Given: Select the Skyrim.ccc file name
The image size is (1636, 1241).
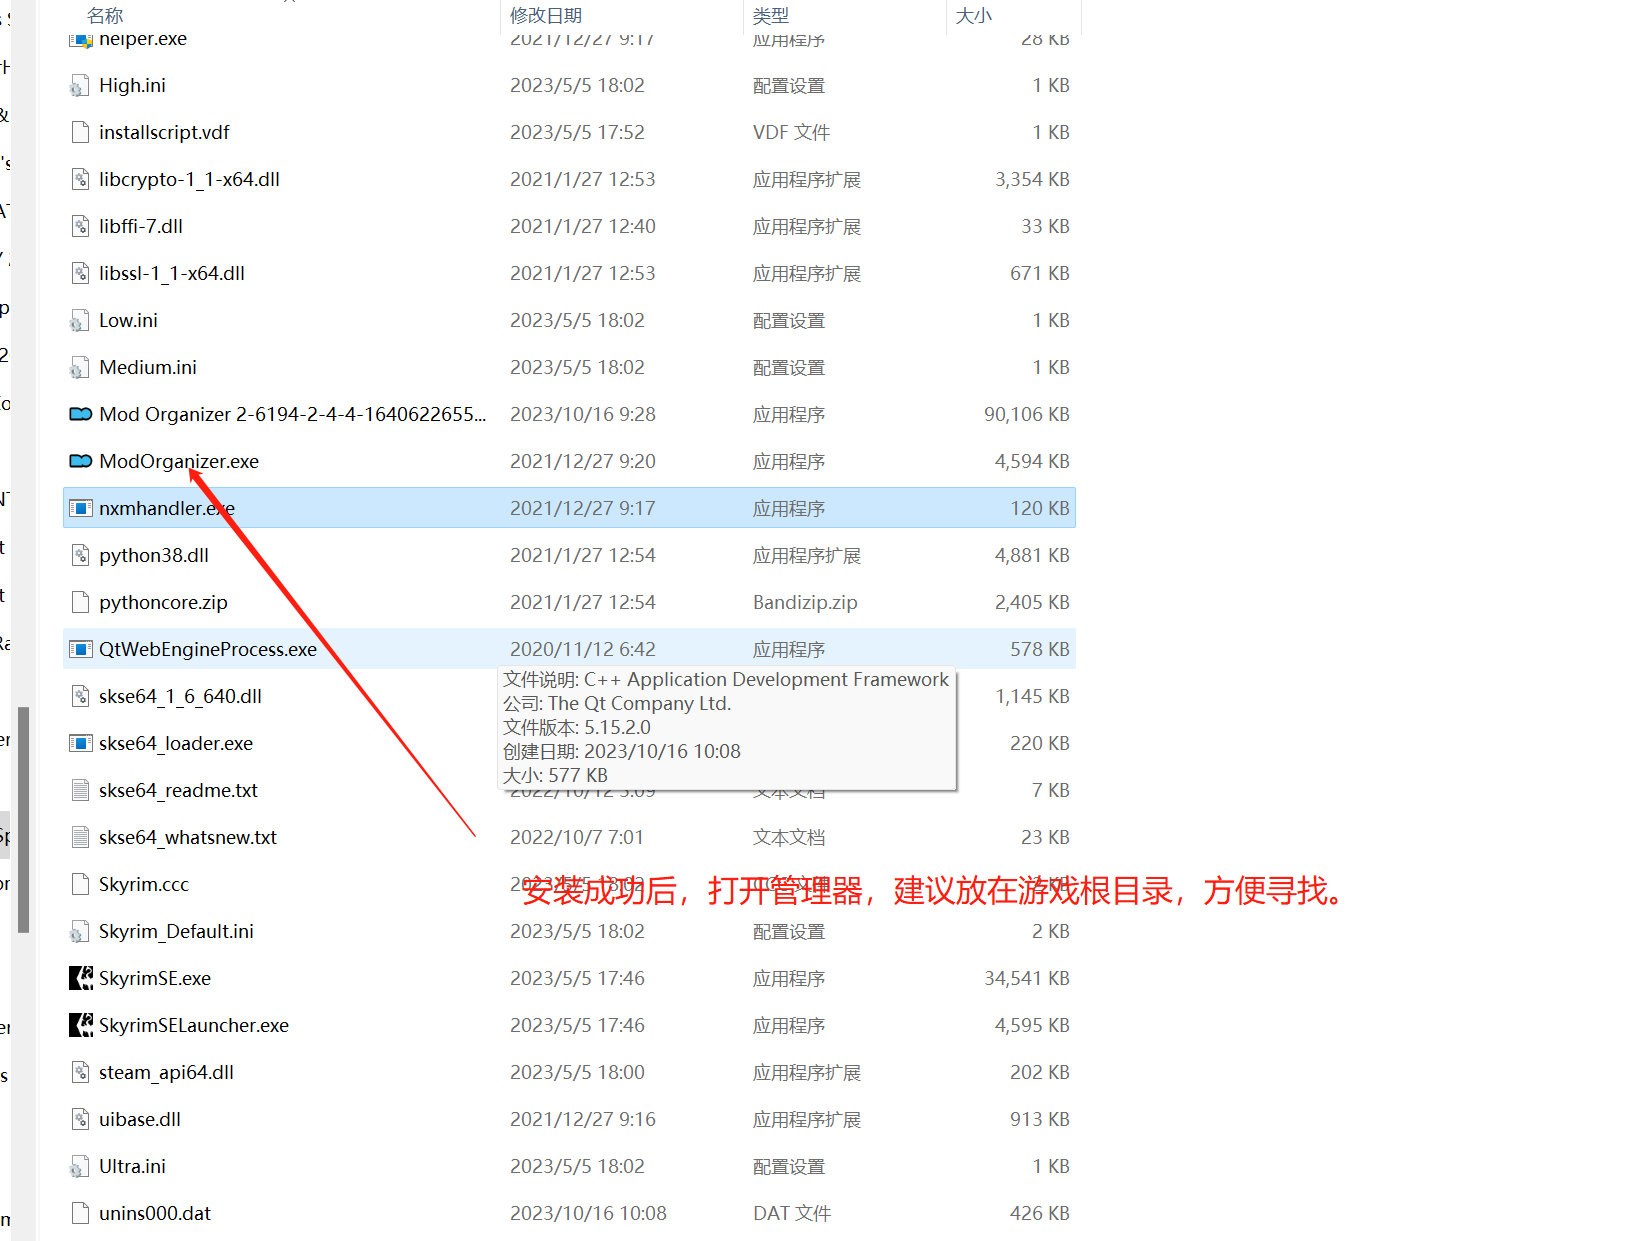Looking at the screenshot, I should [143, 884].
